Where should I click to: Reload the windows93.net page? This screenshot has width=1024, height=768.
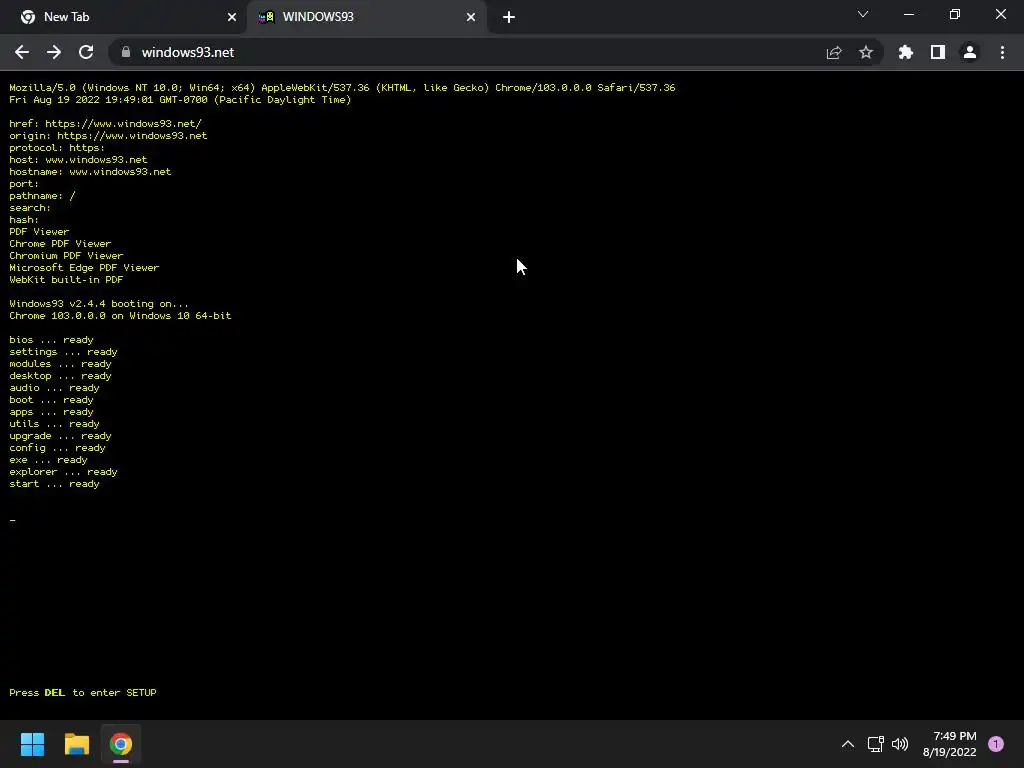click(86, 52)
